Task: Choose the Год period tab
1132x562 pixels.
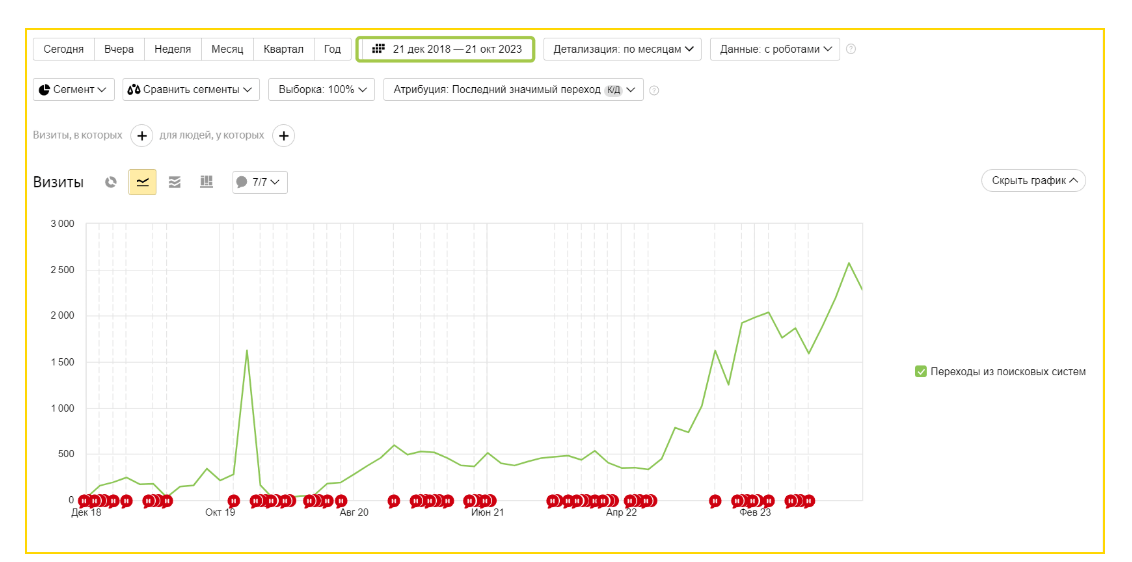Action: (332, 50)
